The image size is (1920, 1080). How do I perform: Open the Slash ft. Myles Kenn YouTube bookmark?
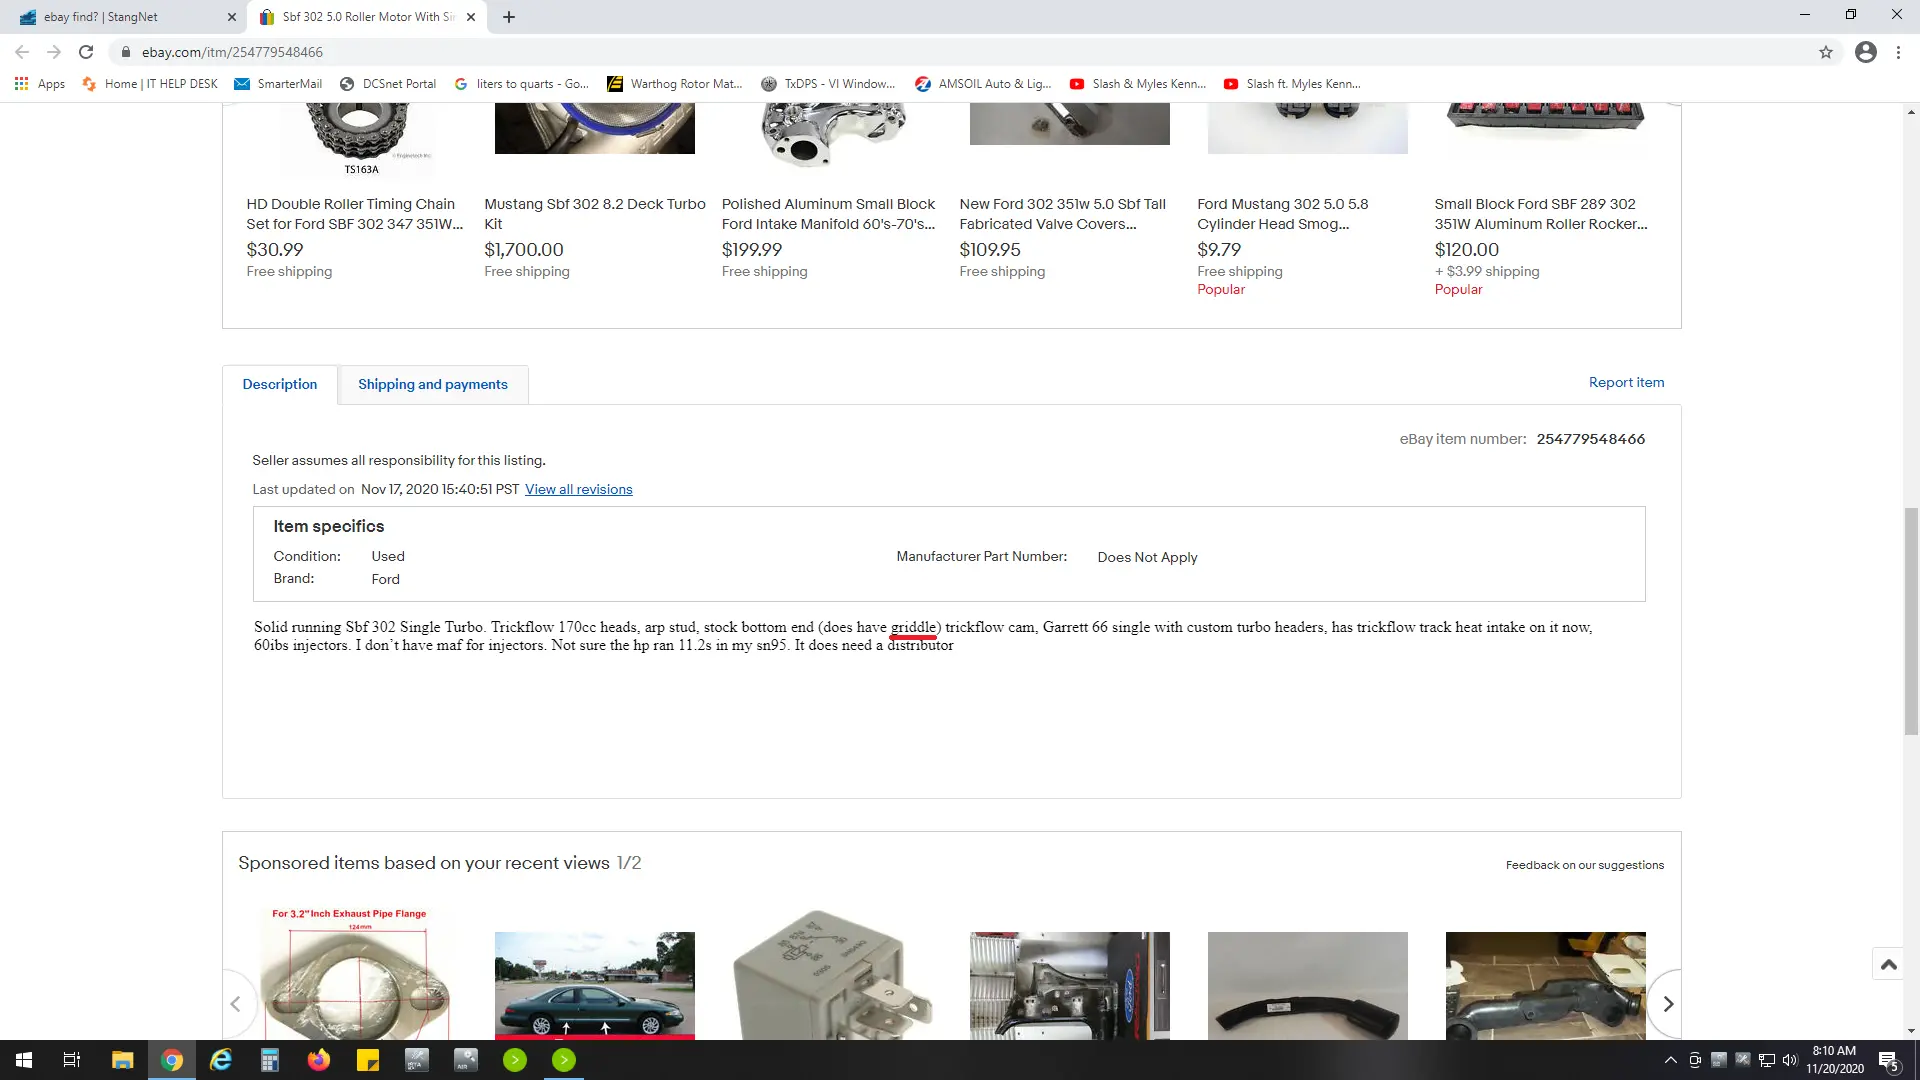1292,84
